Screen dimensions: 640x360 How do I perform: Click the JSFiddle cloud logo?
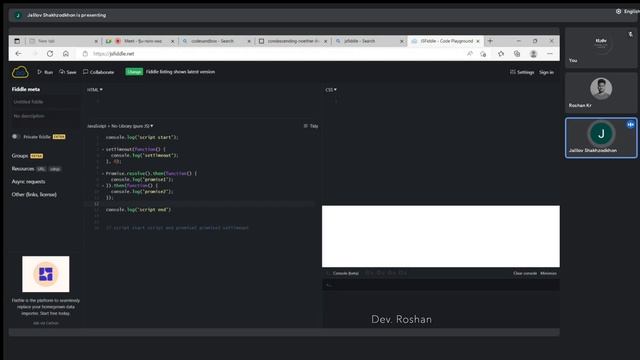click(x=20, y=72)
